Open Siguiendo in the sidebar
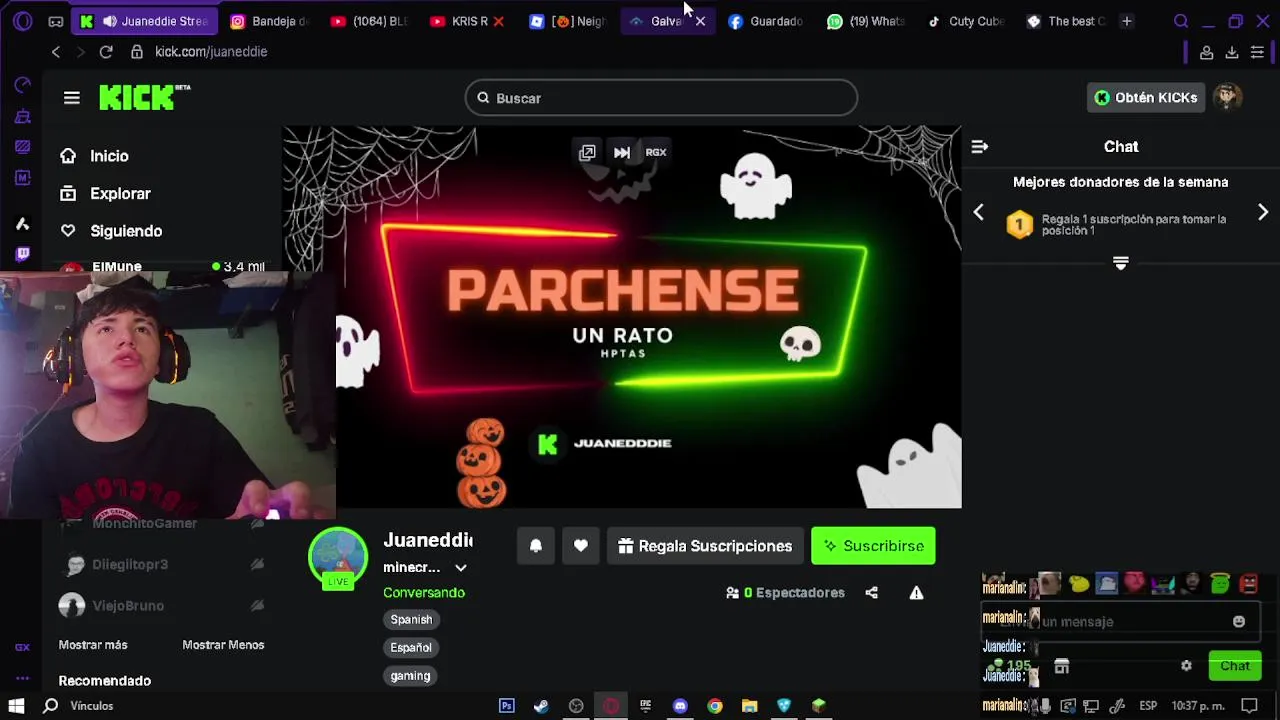 [111, 231]
